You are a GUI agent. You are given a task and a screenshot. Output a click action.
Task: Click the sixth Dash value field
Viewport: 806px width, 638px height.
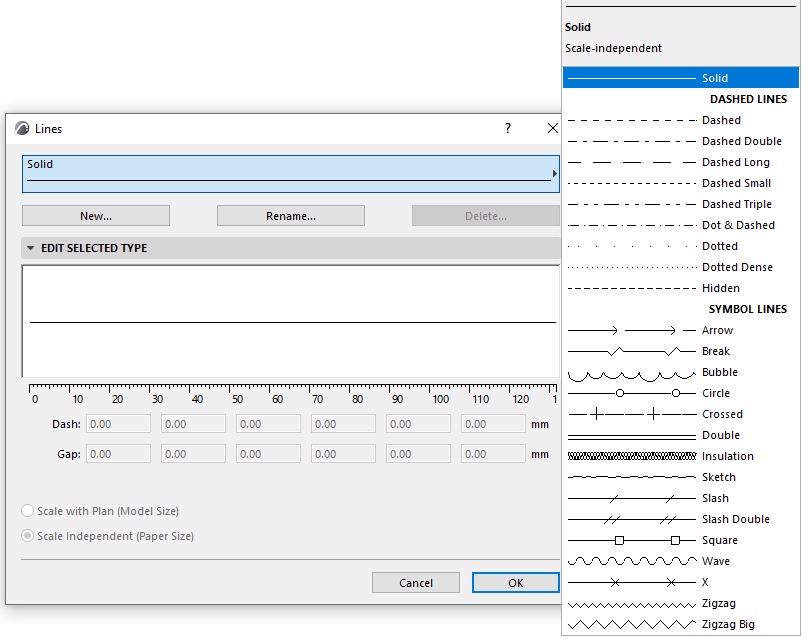(493, 424)
